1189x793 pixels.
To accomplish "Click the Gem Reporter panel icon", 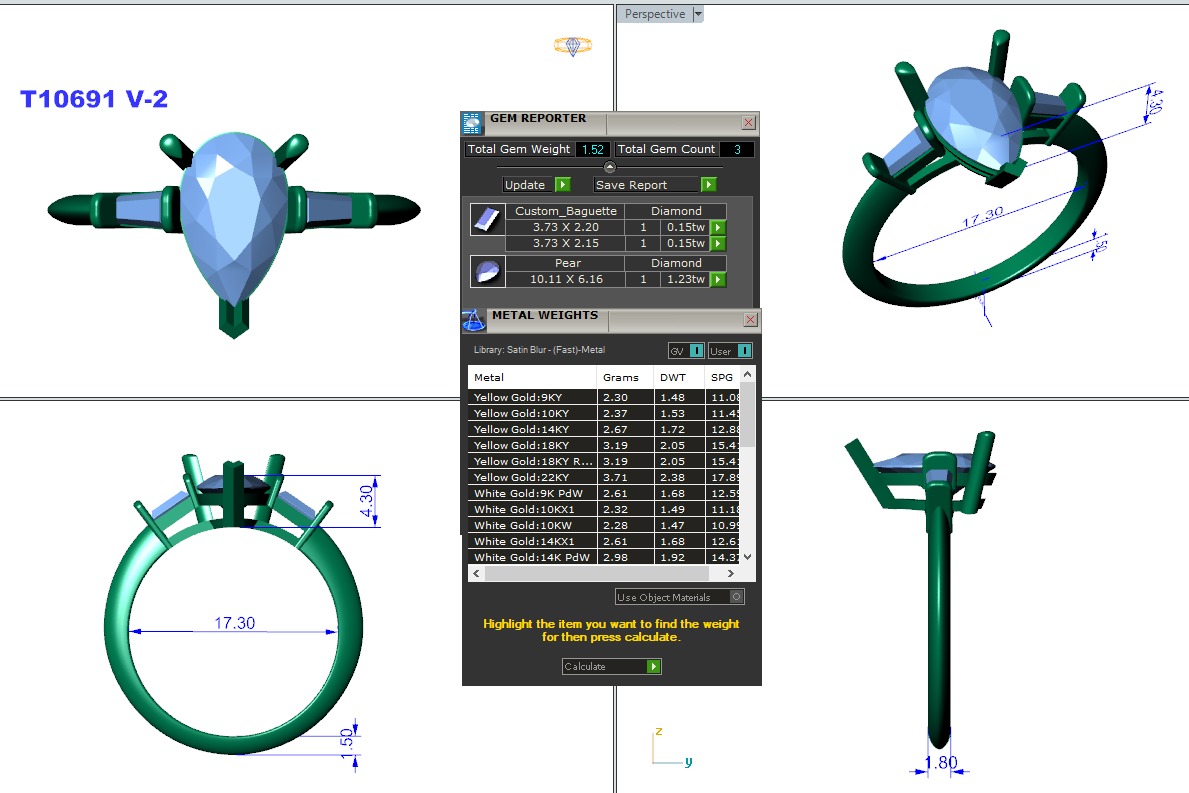I will tap(472, 123).
